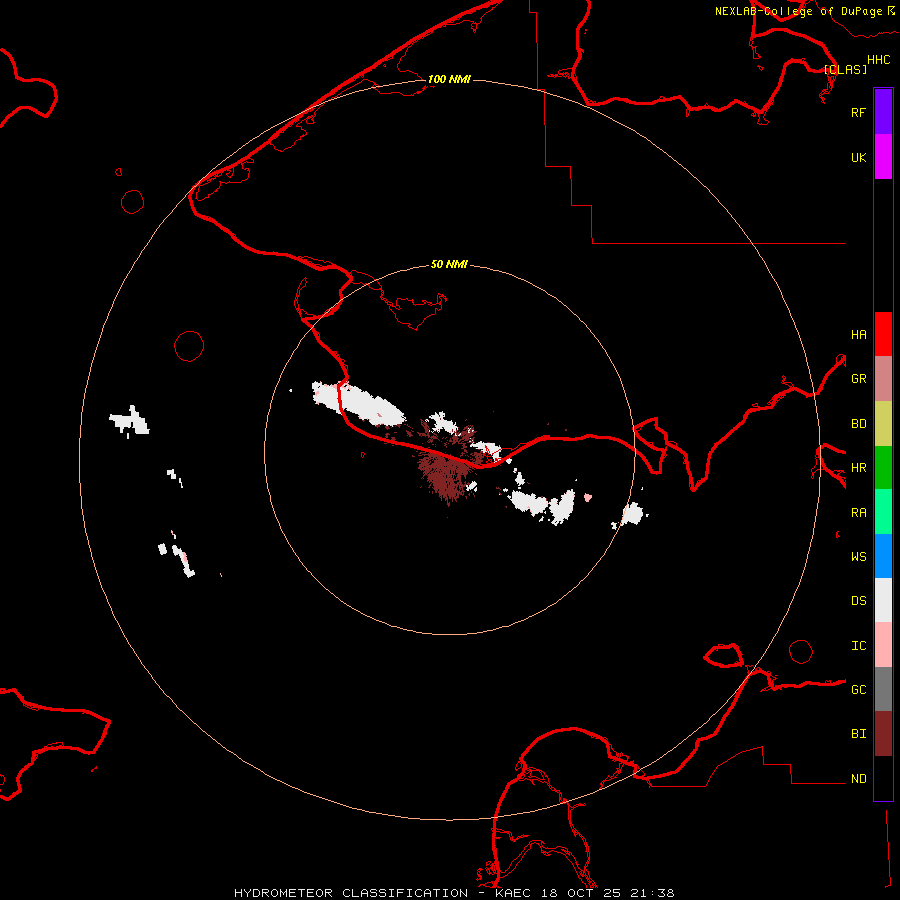This screenshot has width=900, height=900.
Task: Click the DS white legend swatch
Action: [x=883, y=600]
